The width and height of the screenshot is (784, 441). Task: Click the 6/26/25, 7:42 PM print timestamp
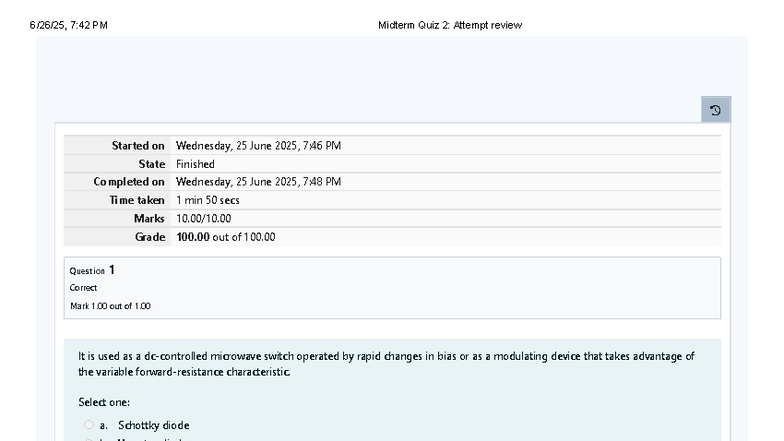(69, 25)
